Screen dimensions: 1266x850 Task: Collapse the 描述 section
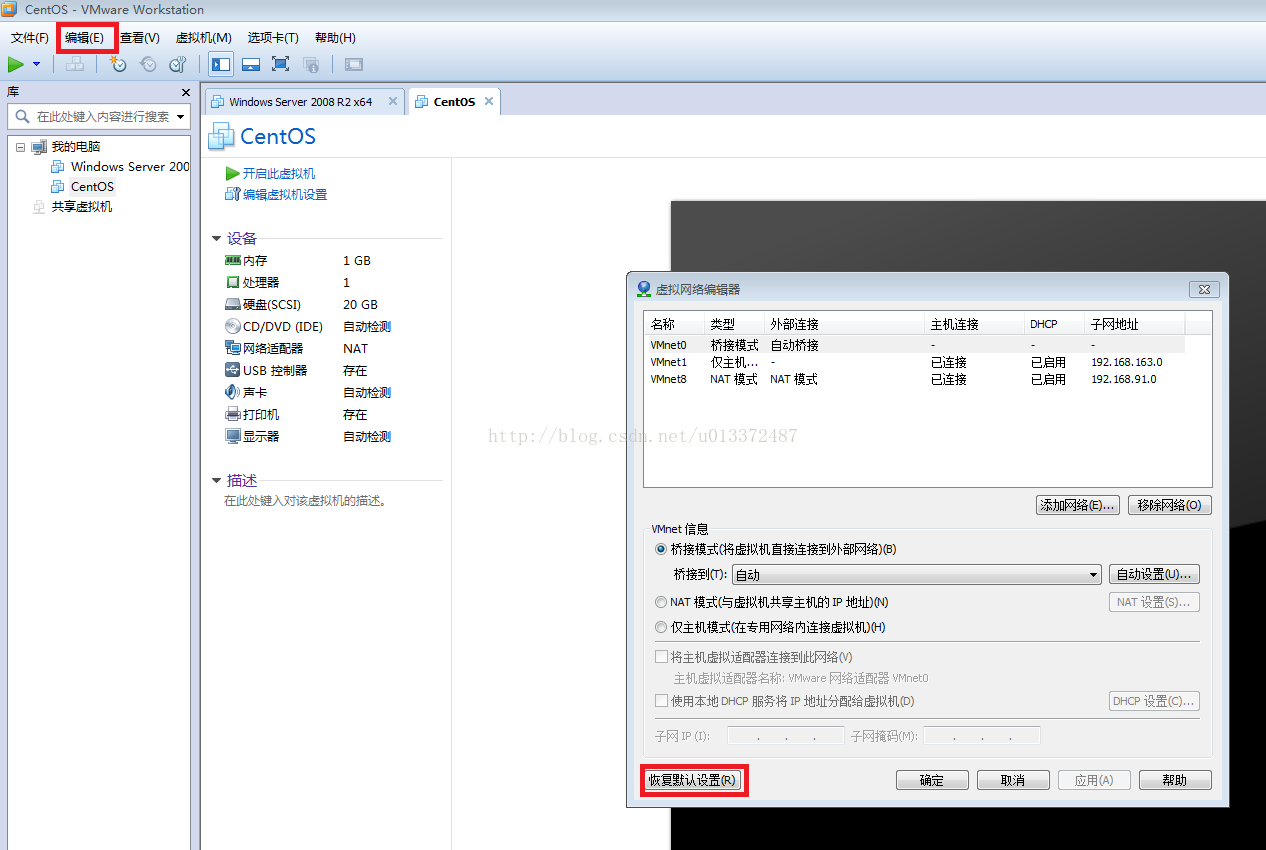pyautogui.click(x=217, y=481)
